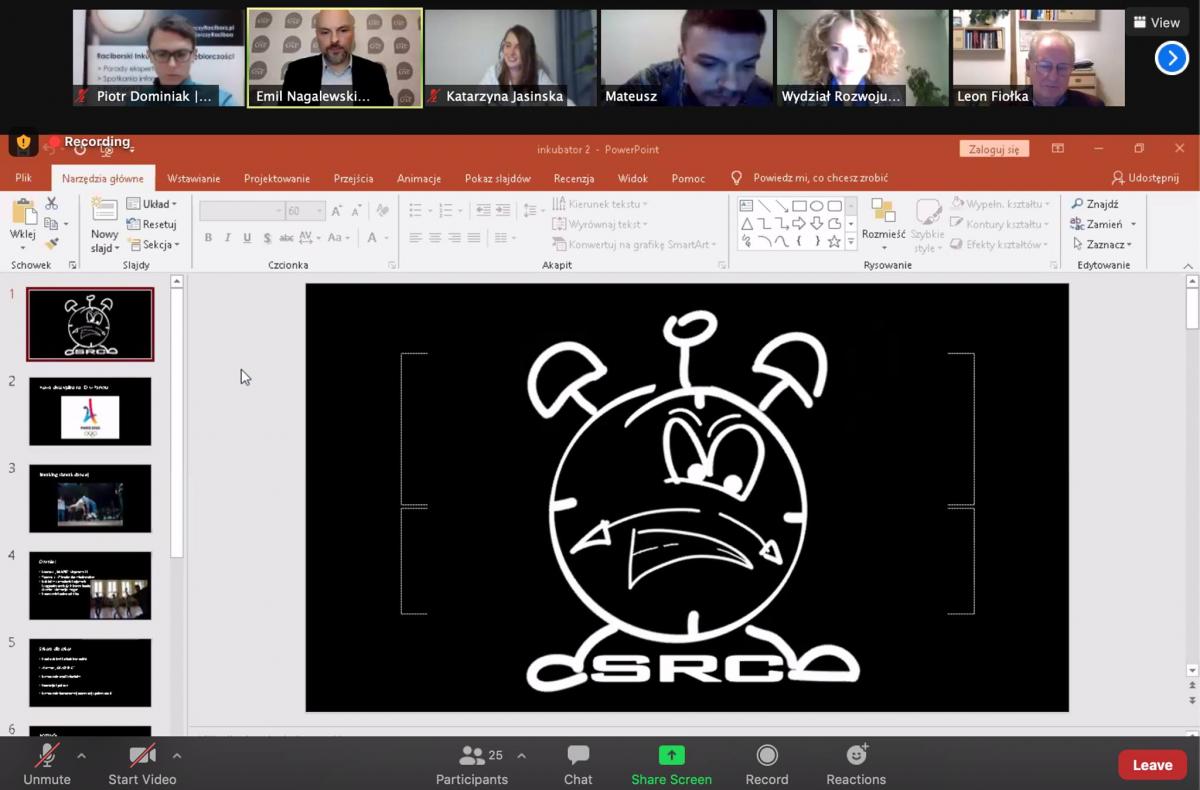Open Zamień replace dropdown arrow

(x=1133, y=224)
